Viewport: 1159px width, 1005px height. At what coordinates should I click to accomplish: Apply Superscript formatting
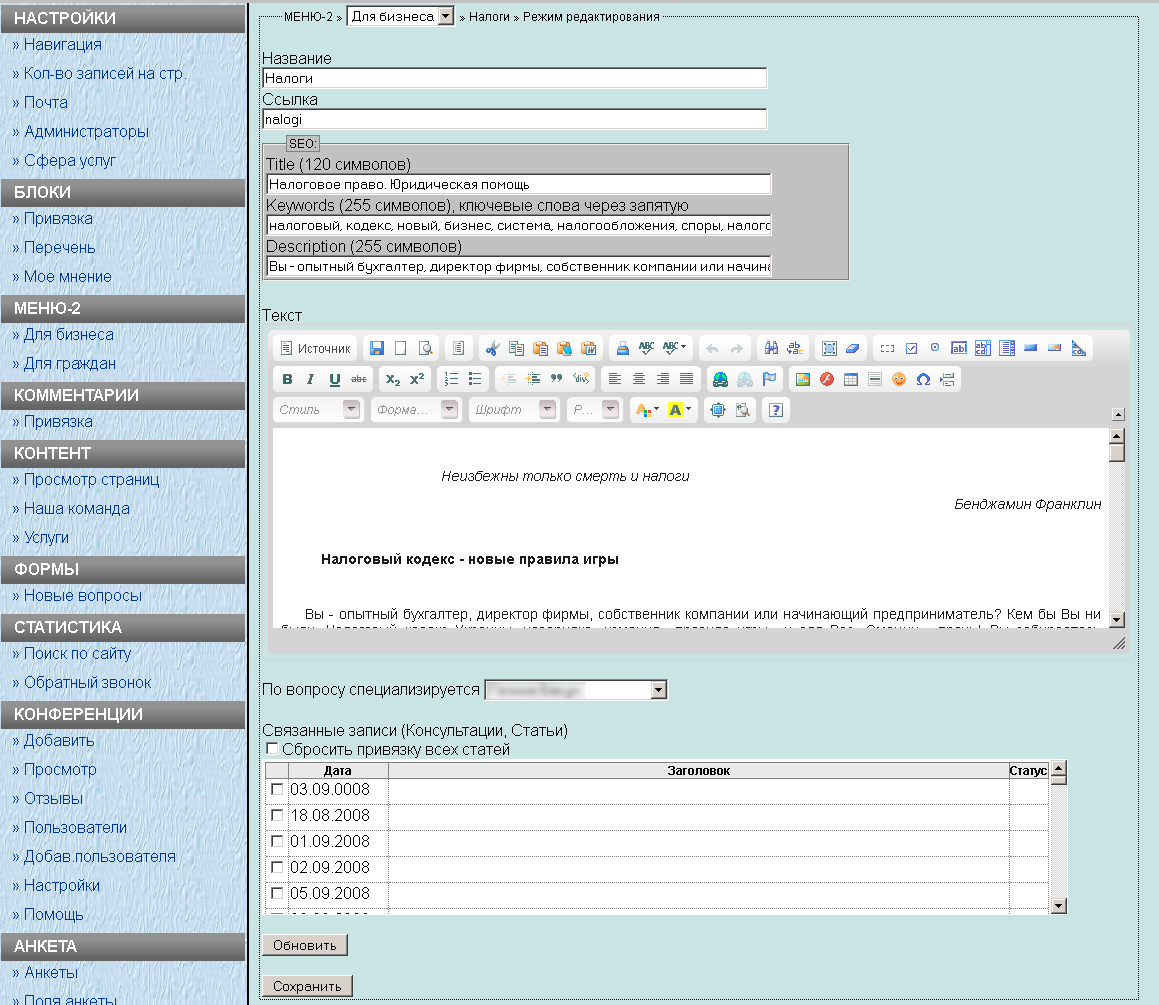(417, 379)
